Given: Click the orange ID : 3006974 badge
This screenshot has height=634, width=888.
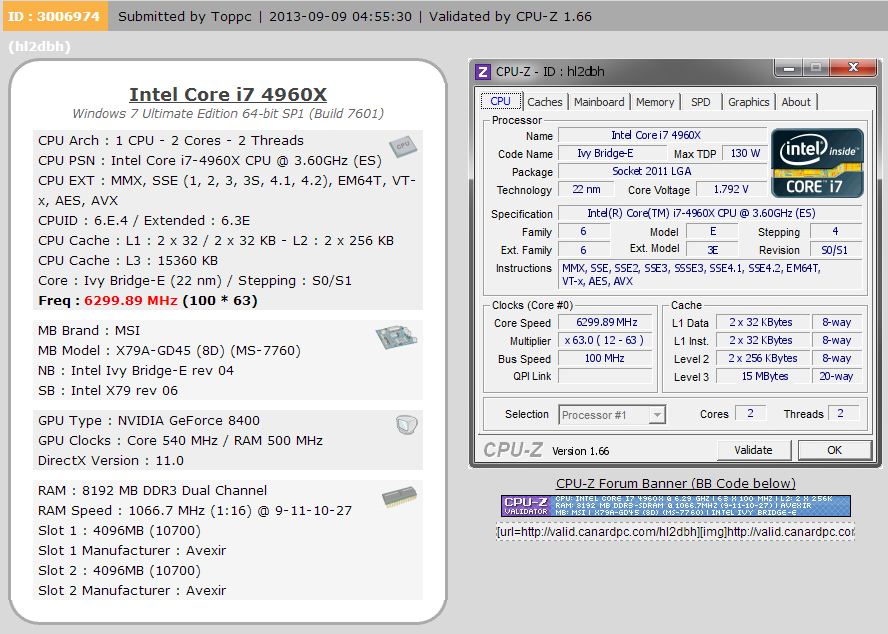Looking at the screenshot, I should 55,16.
